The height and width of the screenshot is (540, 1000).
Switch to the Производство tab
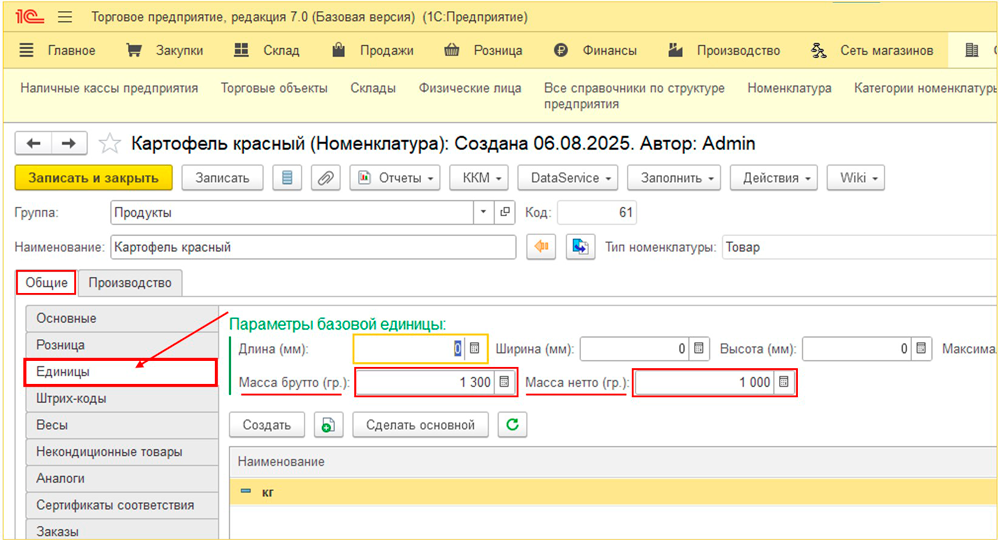click(x=130, y=283)
